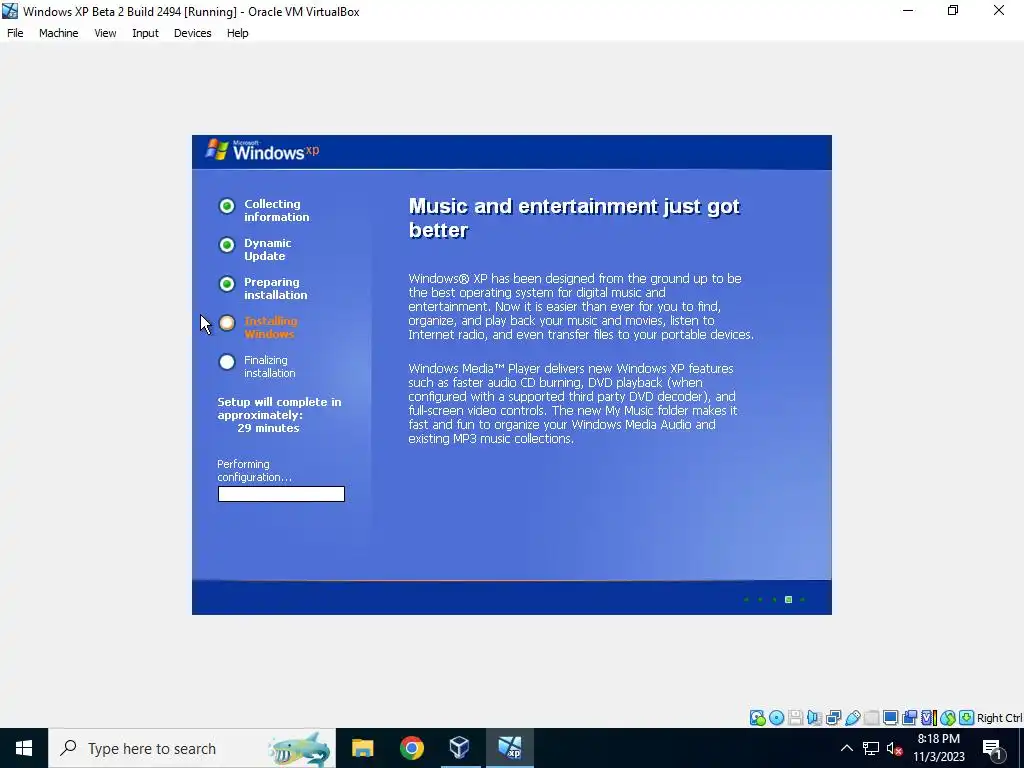This screenshot has width=1024, height=768.
Task: Click the virtual display monitor status icon
Action: pos(890,718)
